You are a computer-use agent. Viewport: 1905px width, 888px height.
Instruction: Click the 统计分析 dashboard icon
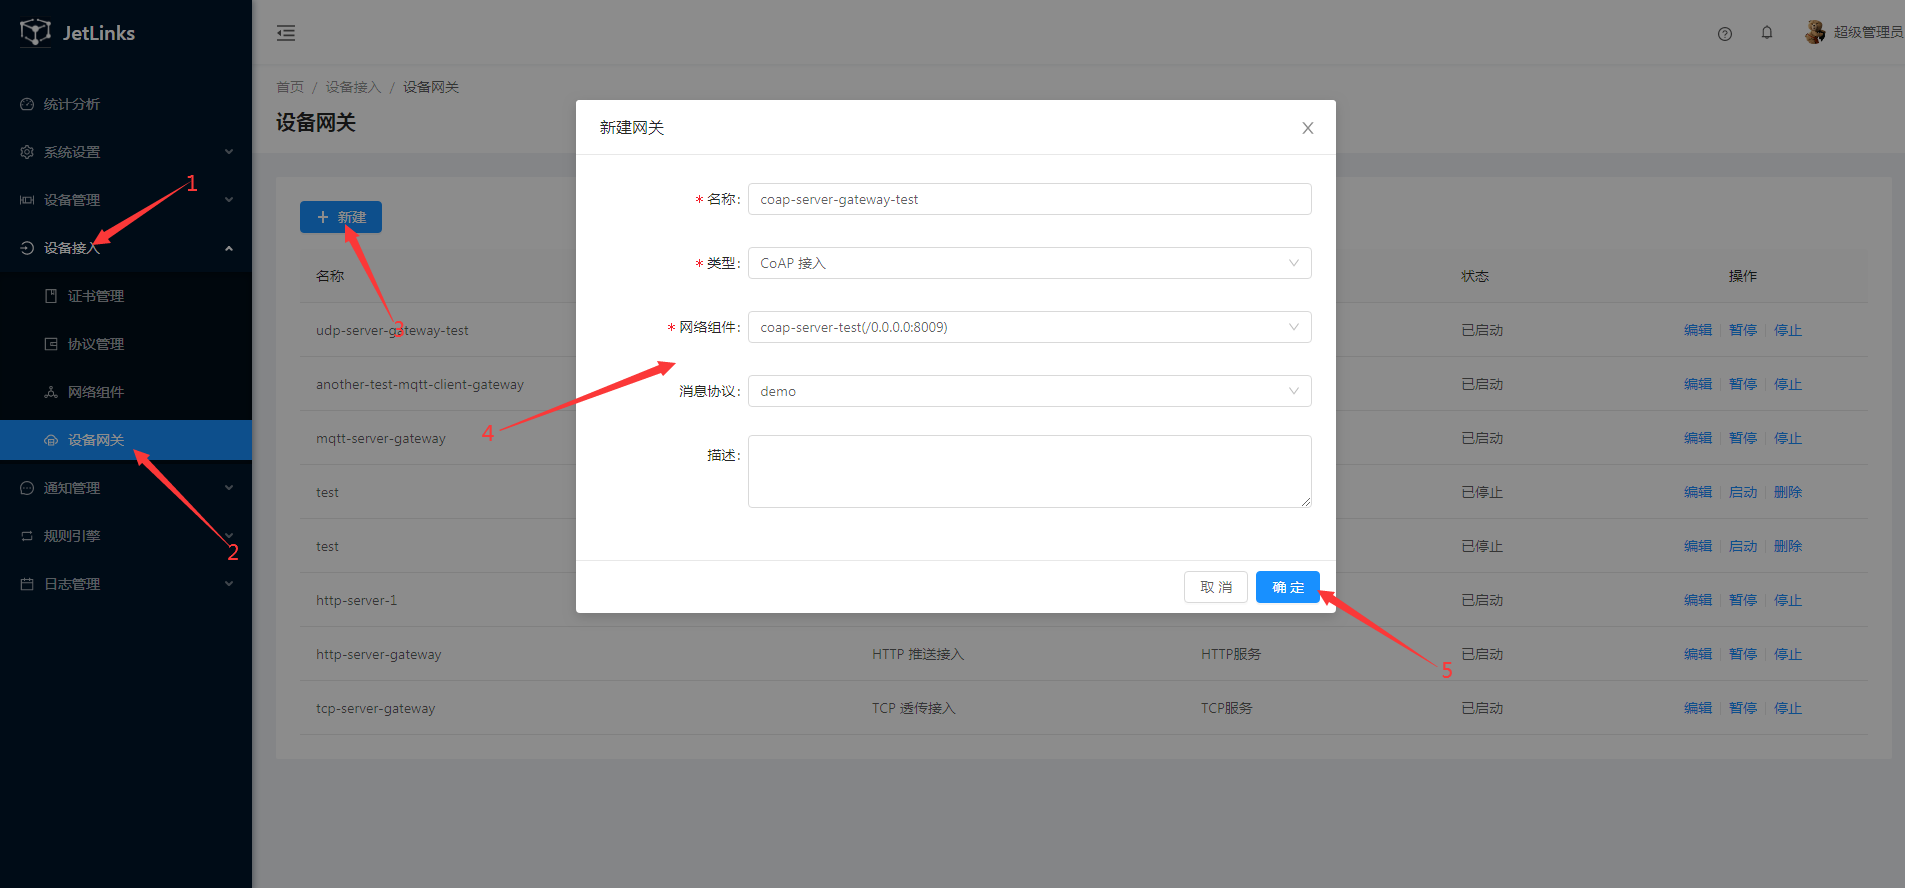[27, 104]
